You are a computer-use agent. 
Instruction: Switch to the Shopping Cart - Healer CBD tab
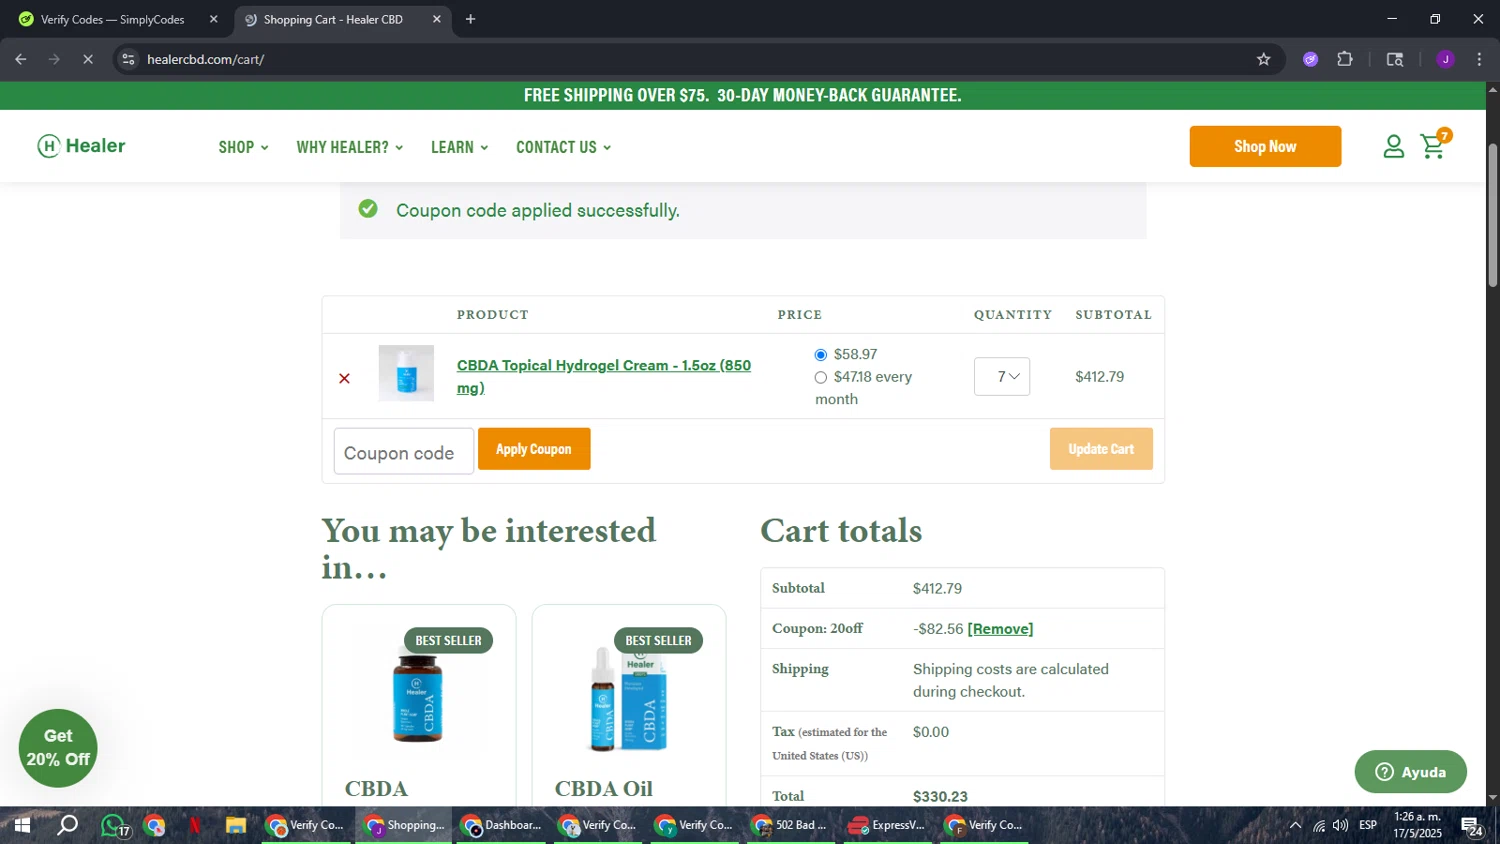[x=334, y=19]
